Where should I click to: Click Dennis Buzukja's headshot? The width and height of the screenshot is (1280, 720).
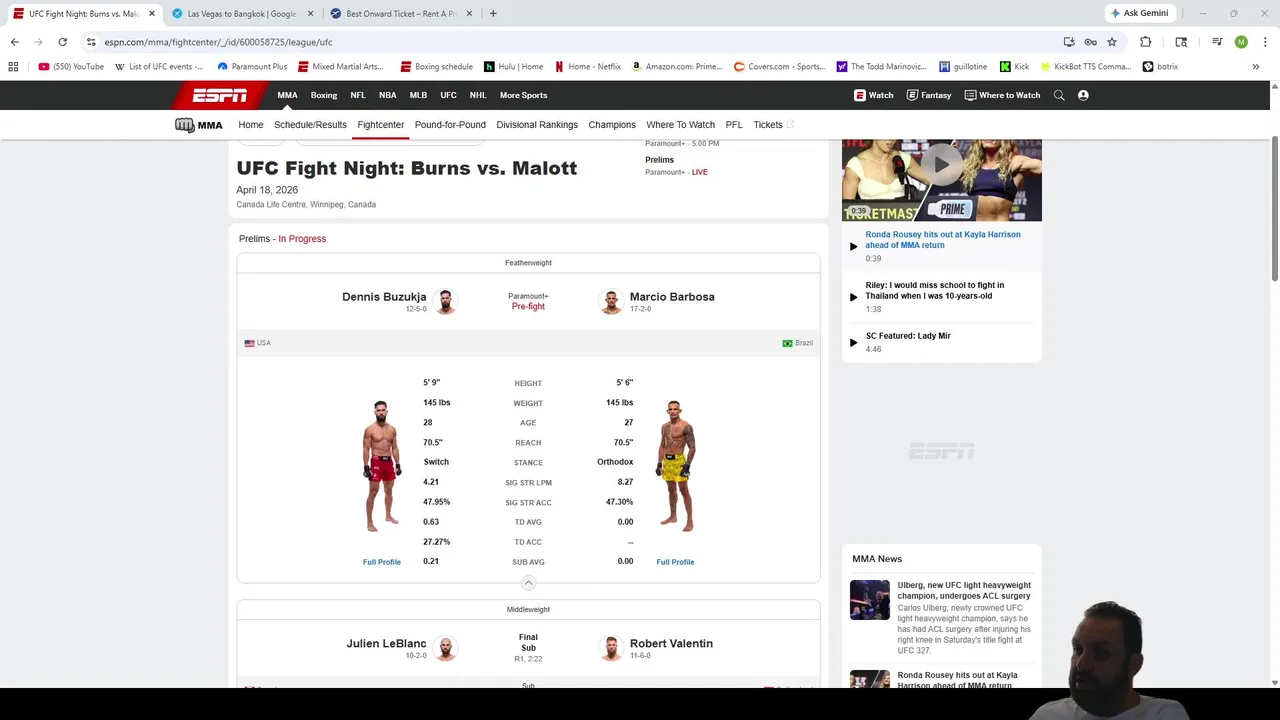(446, 301)
